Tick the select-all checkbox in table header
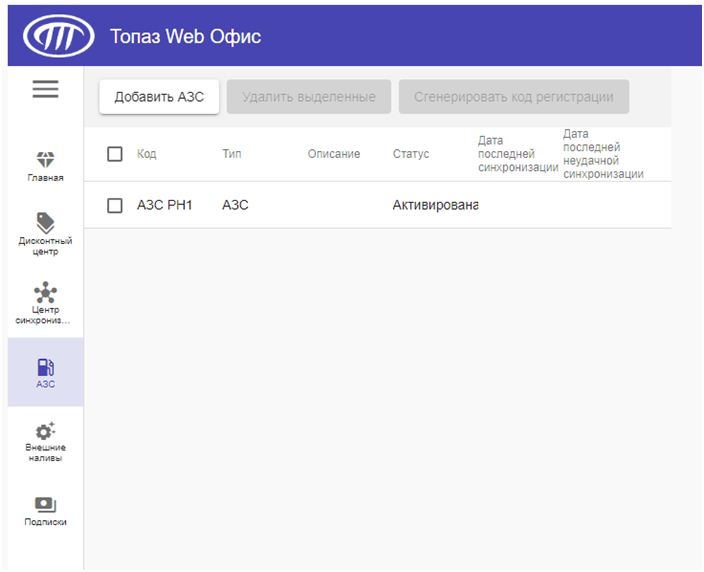 pyautogui.click(x=115, y=154)
